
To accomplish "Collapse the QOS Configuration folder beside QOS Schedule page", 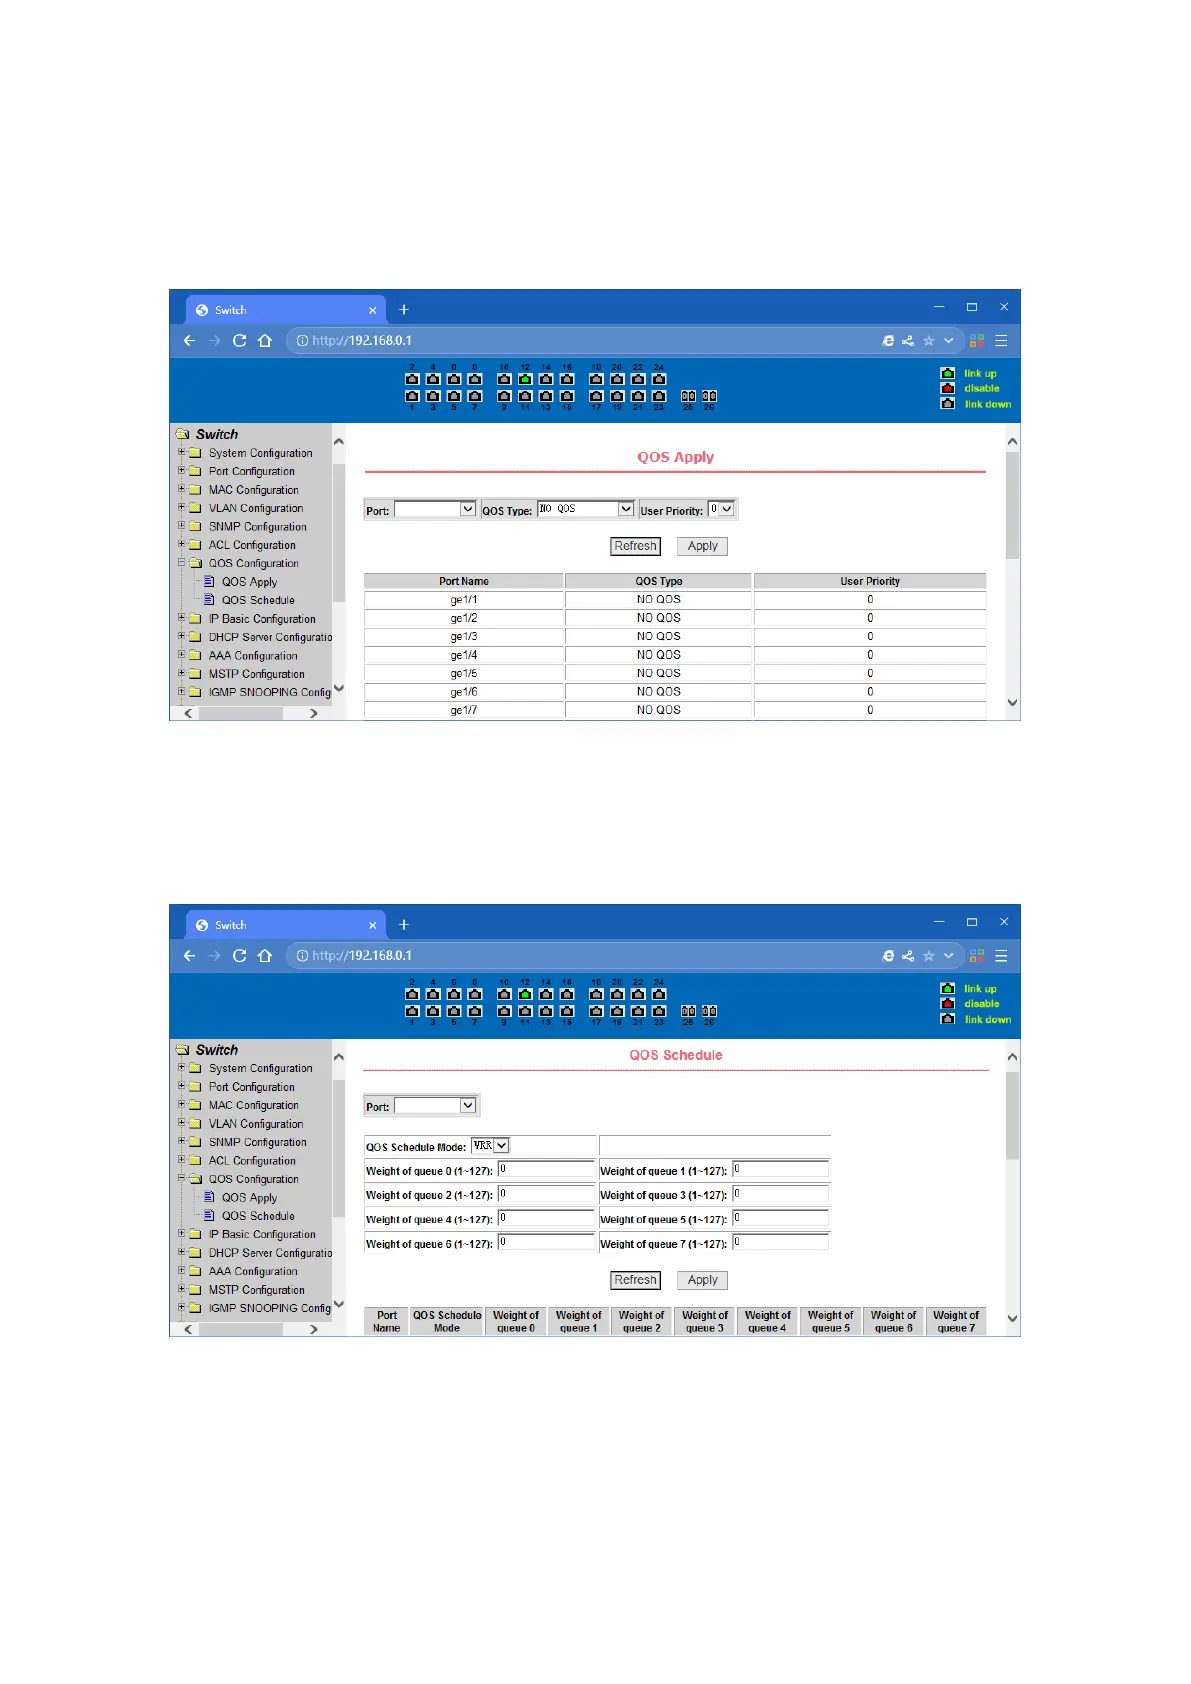I will [x=182, y=1179].
